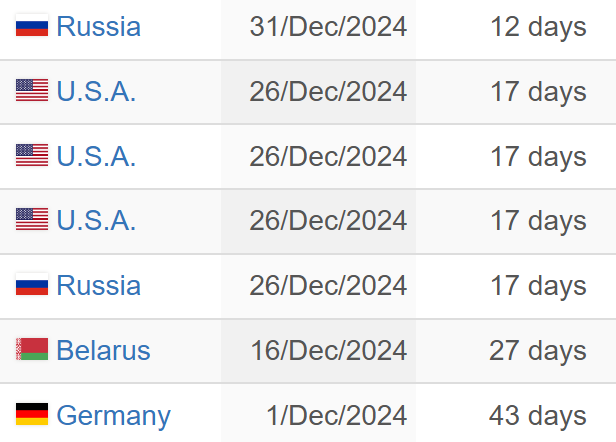Click the middle U.S.A. flag icon
616x442 pixels.
coord(32,157)
